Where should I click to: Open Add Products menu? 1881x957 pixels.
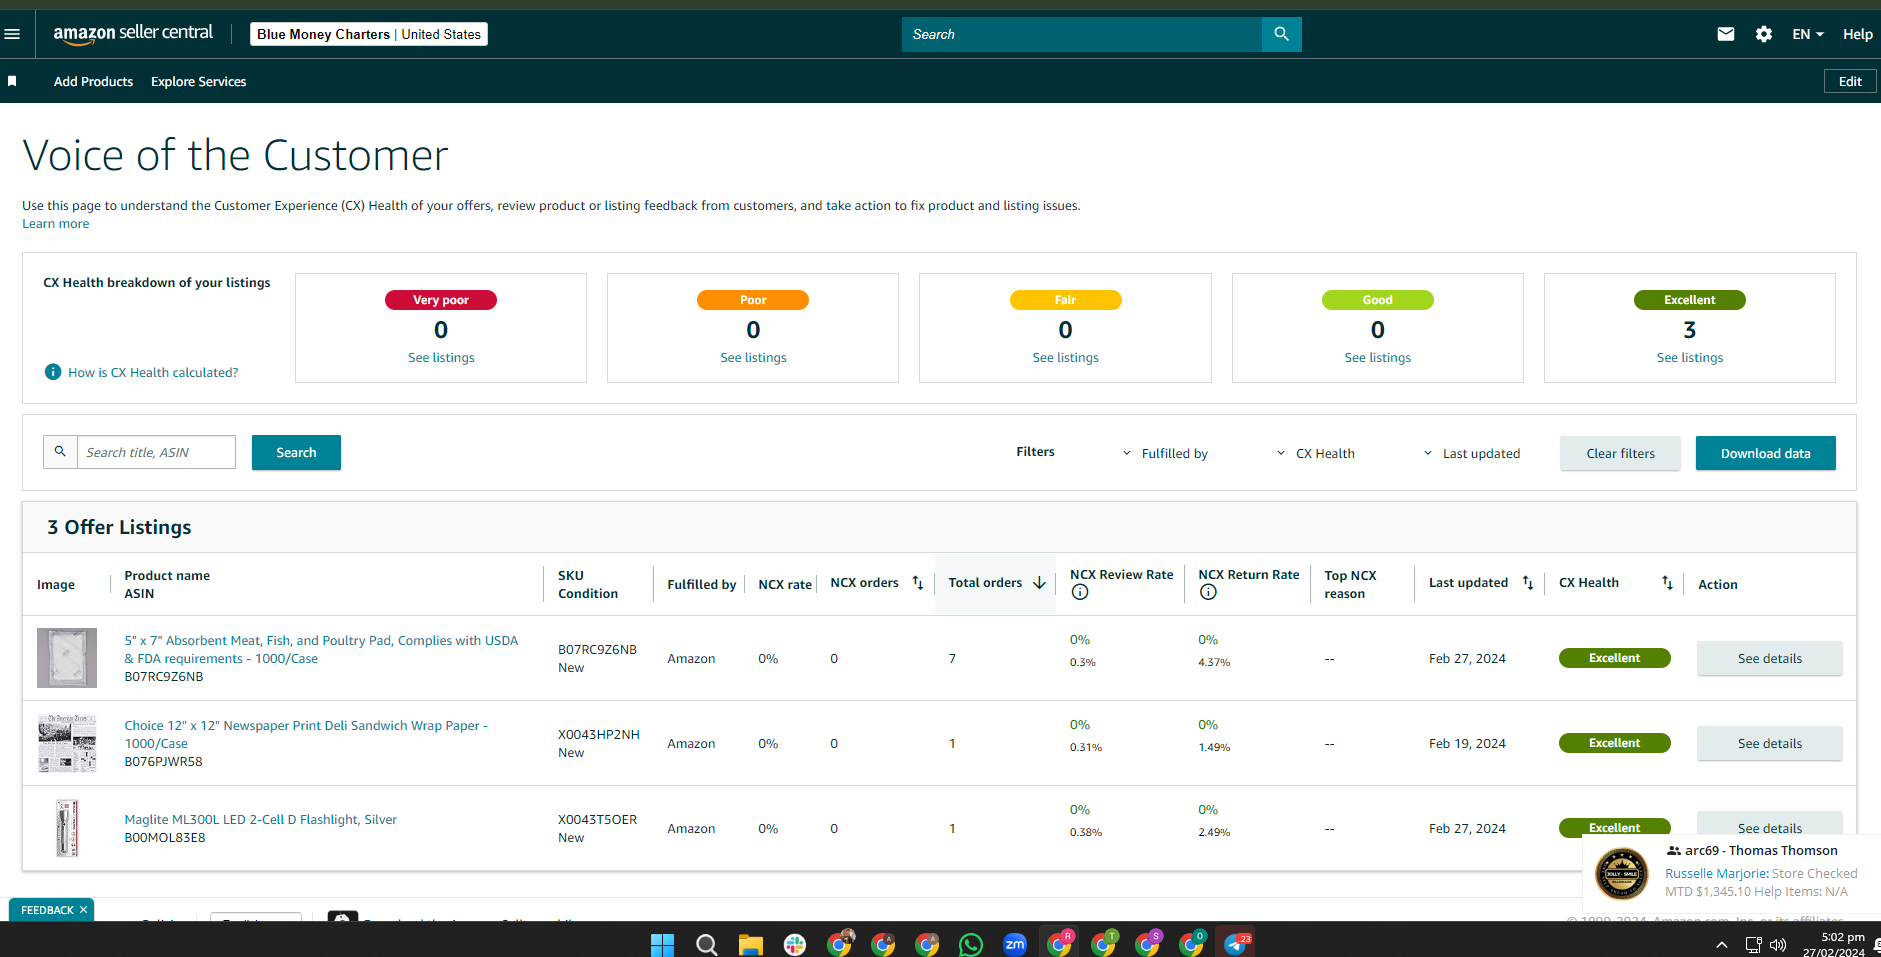(x=93, y=81)
